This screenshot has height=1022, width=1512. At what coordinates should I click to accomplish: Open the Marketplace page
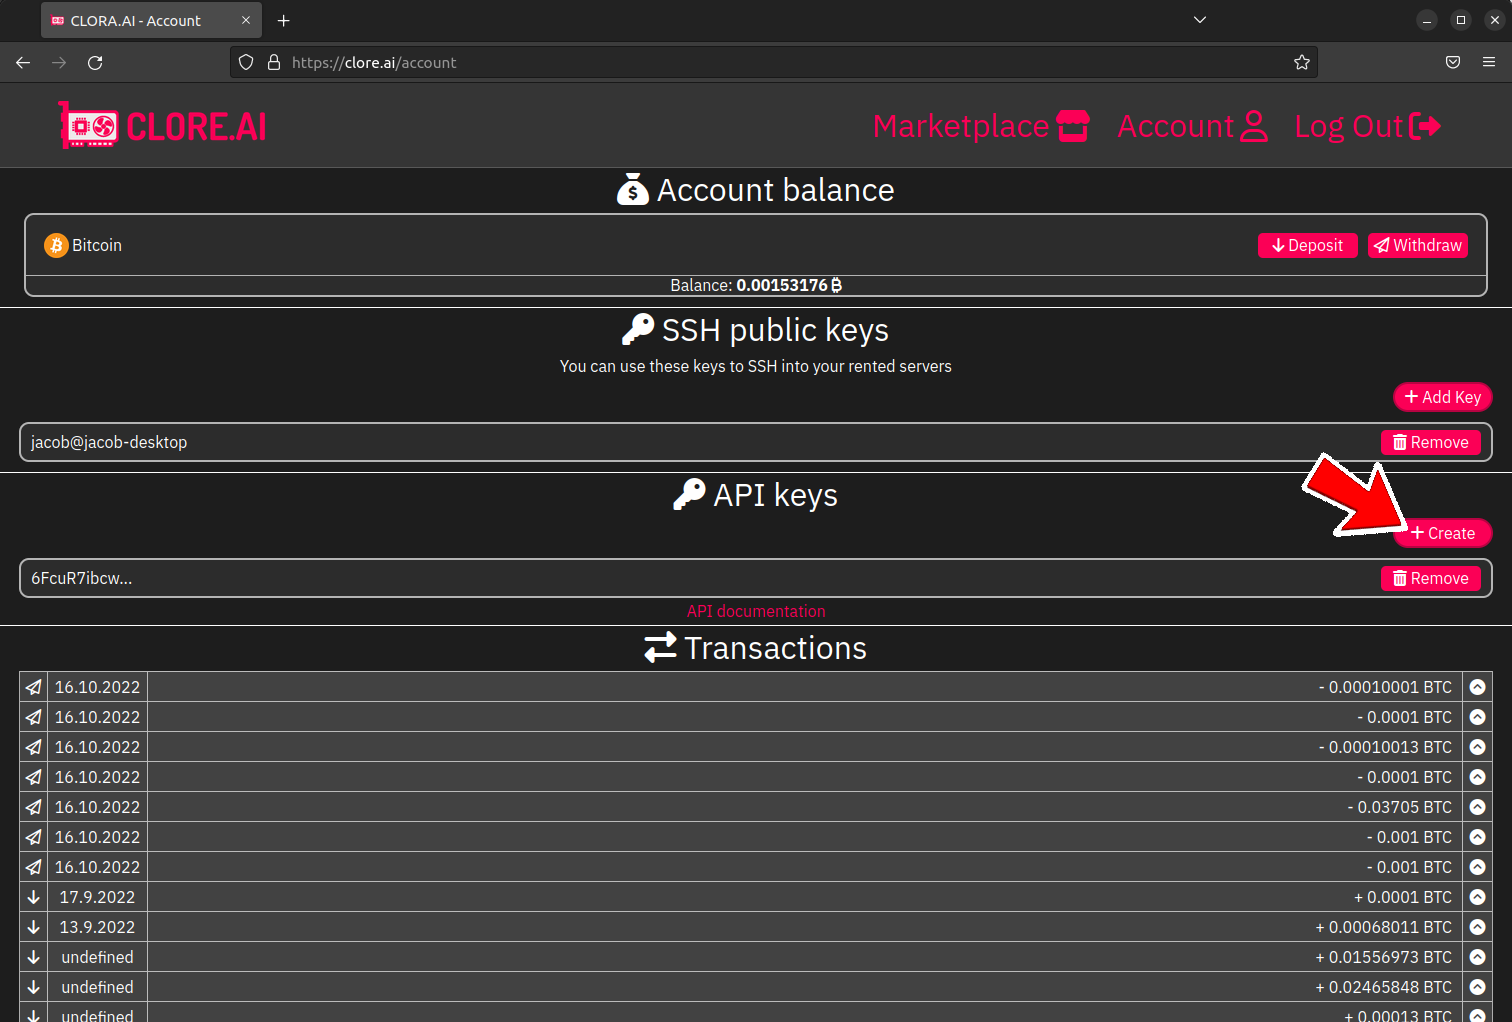(x=958, y=125)
